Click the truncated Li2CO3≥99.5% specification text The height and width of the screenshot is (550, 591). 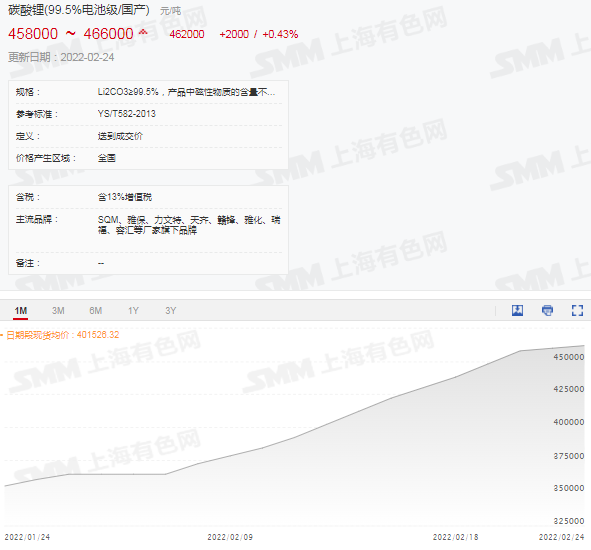186,92
